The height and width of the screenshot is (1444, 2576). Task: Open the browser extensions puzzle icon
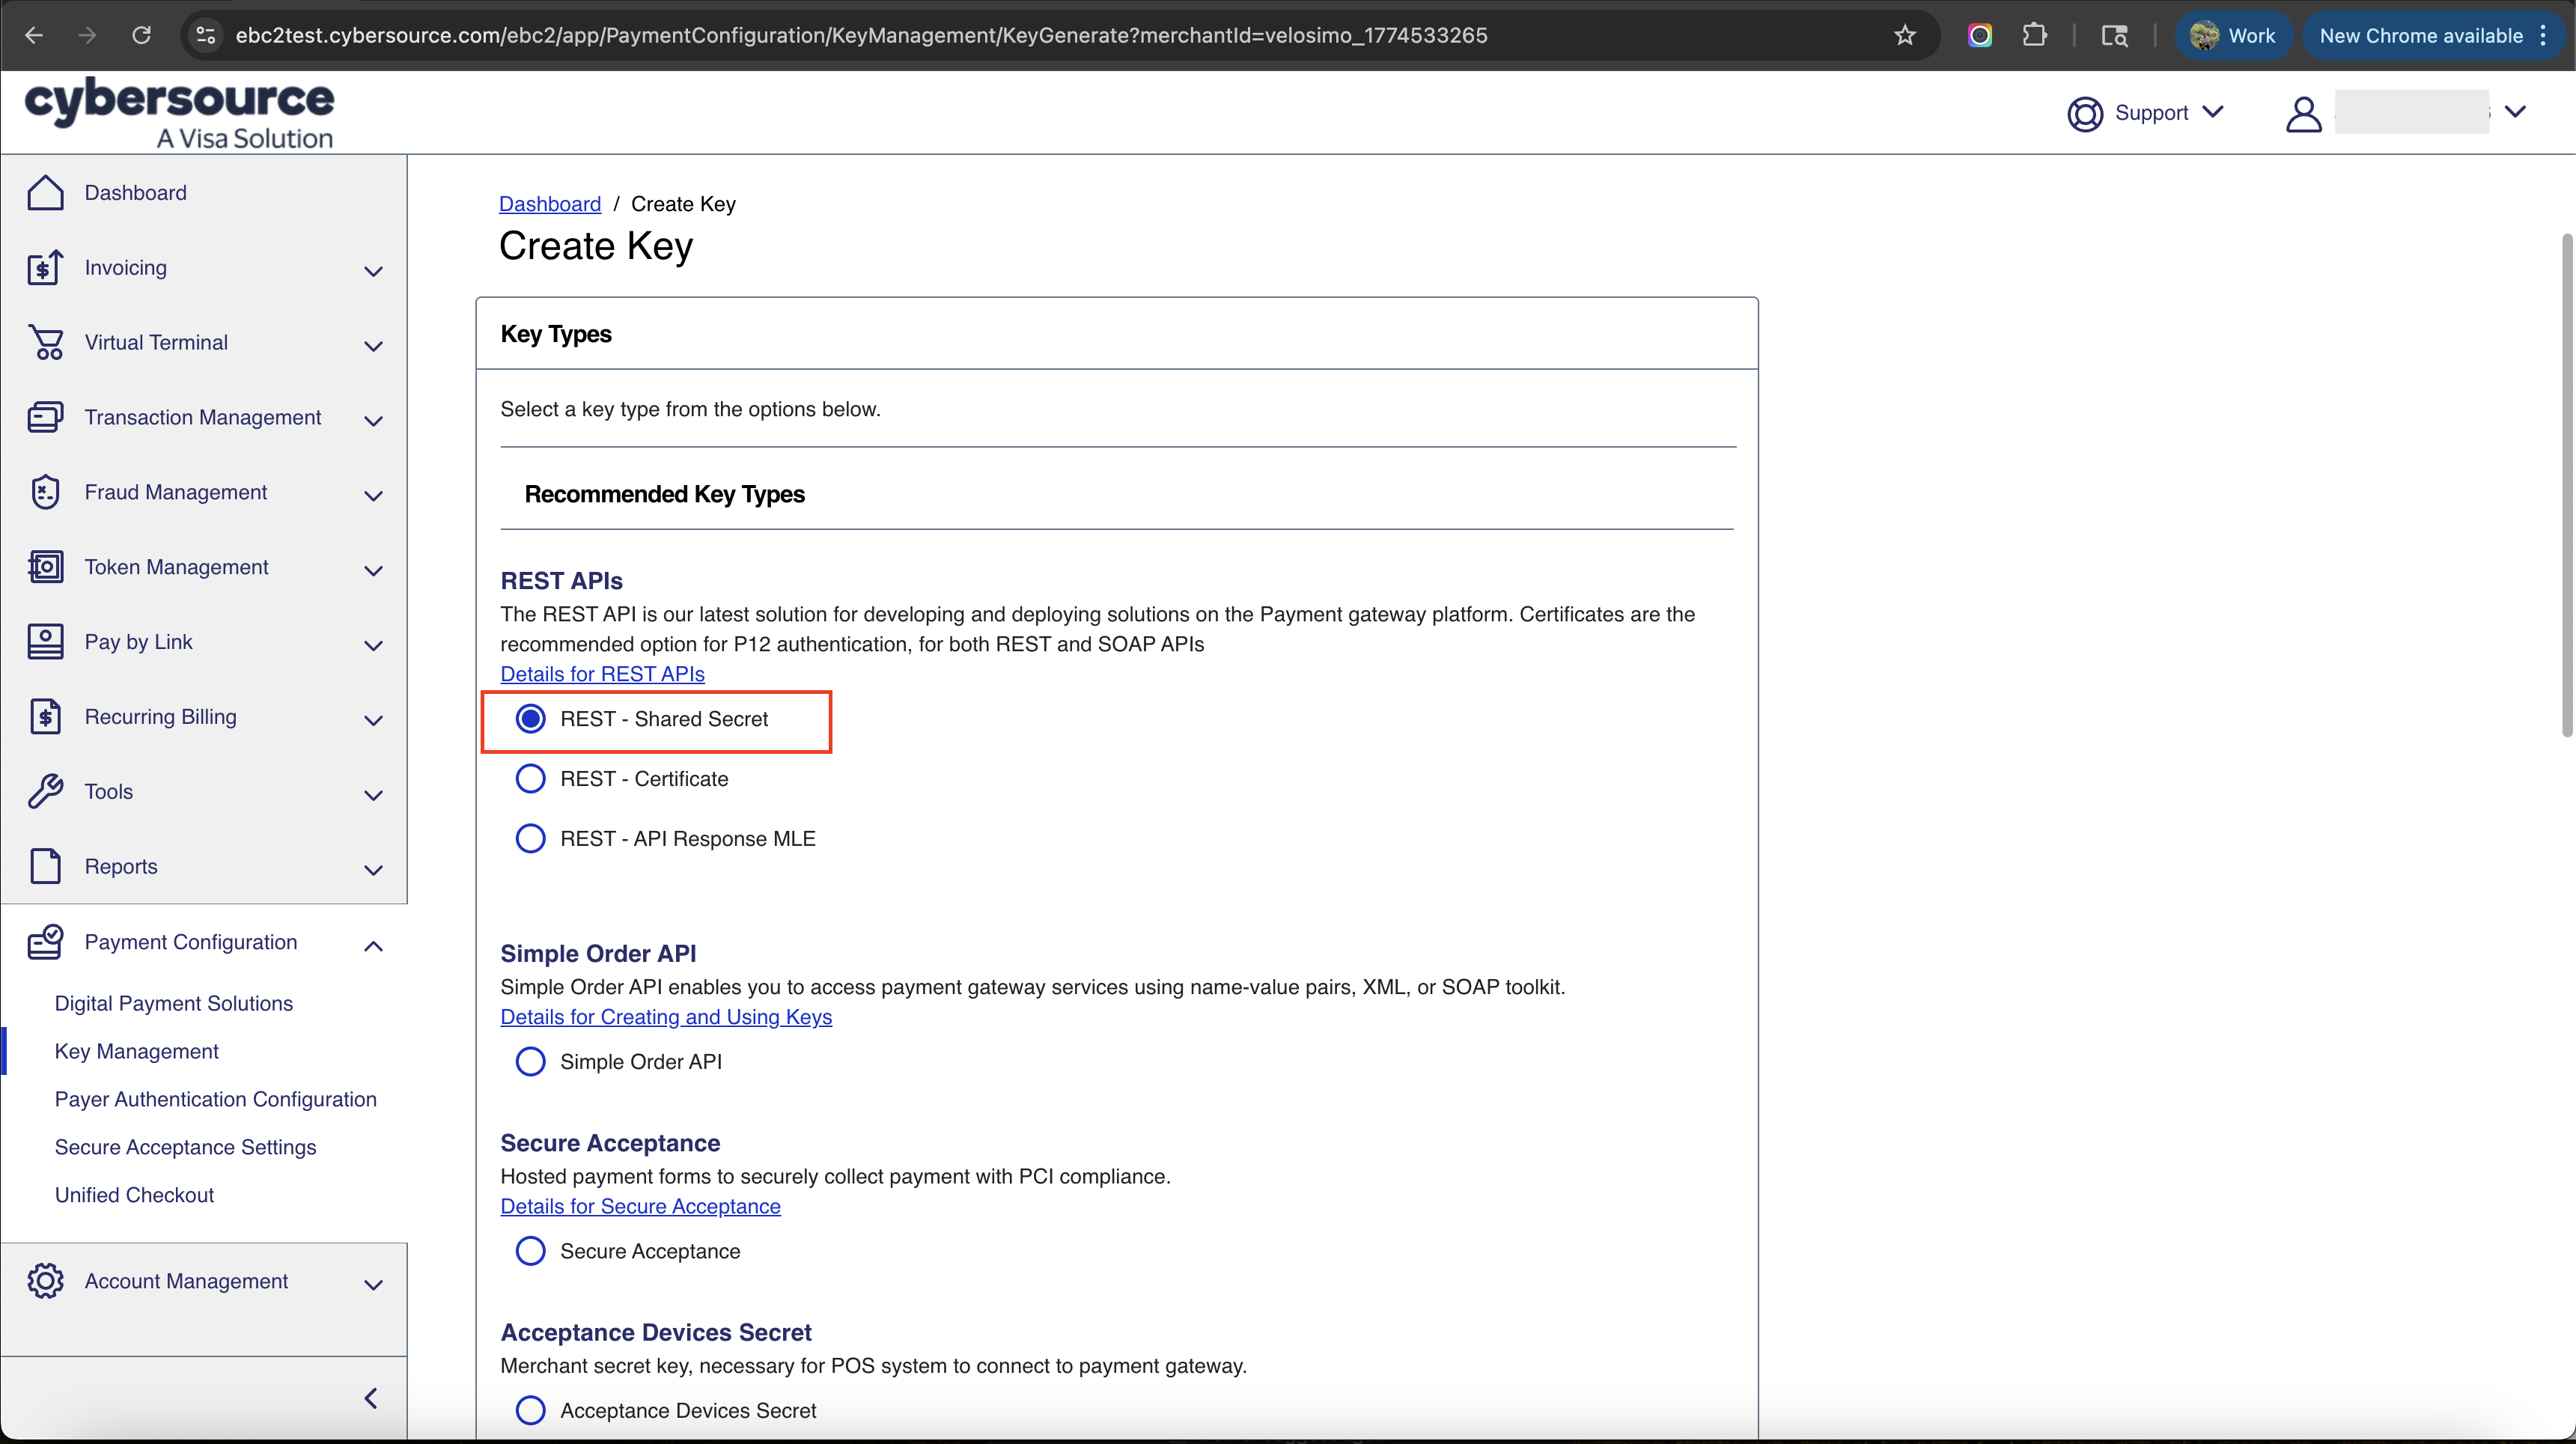[x=2034, y=36]
